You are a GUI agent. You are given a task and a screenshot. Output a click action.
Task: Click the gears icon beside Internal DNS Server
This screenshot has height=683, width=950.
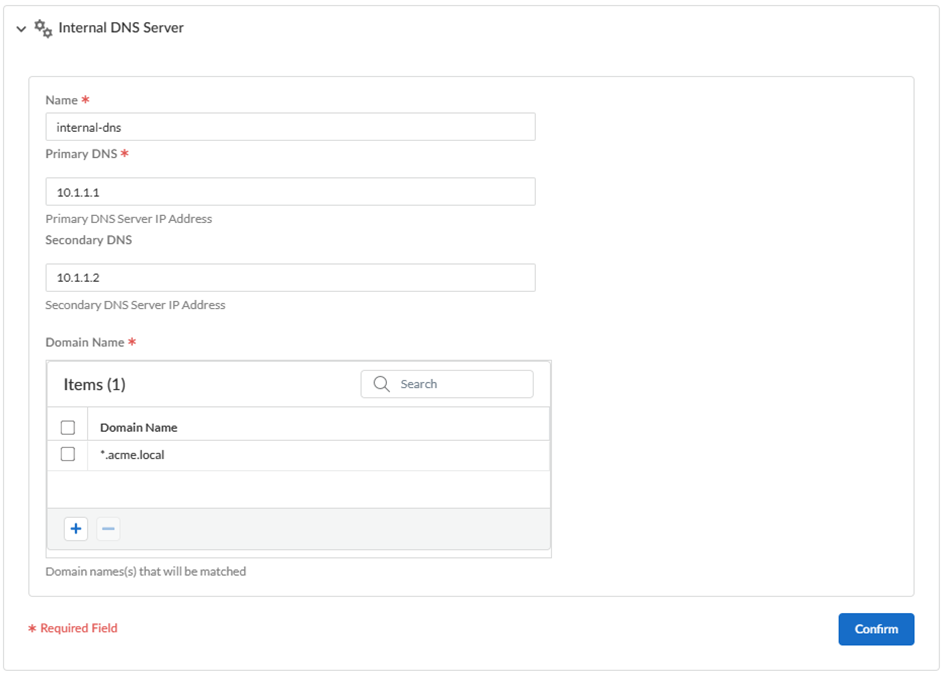point(43,28)
